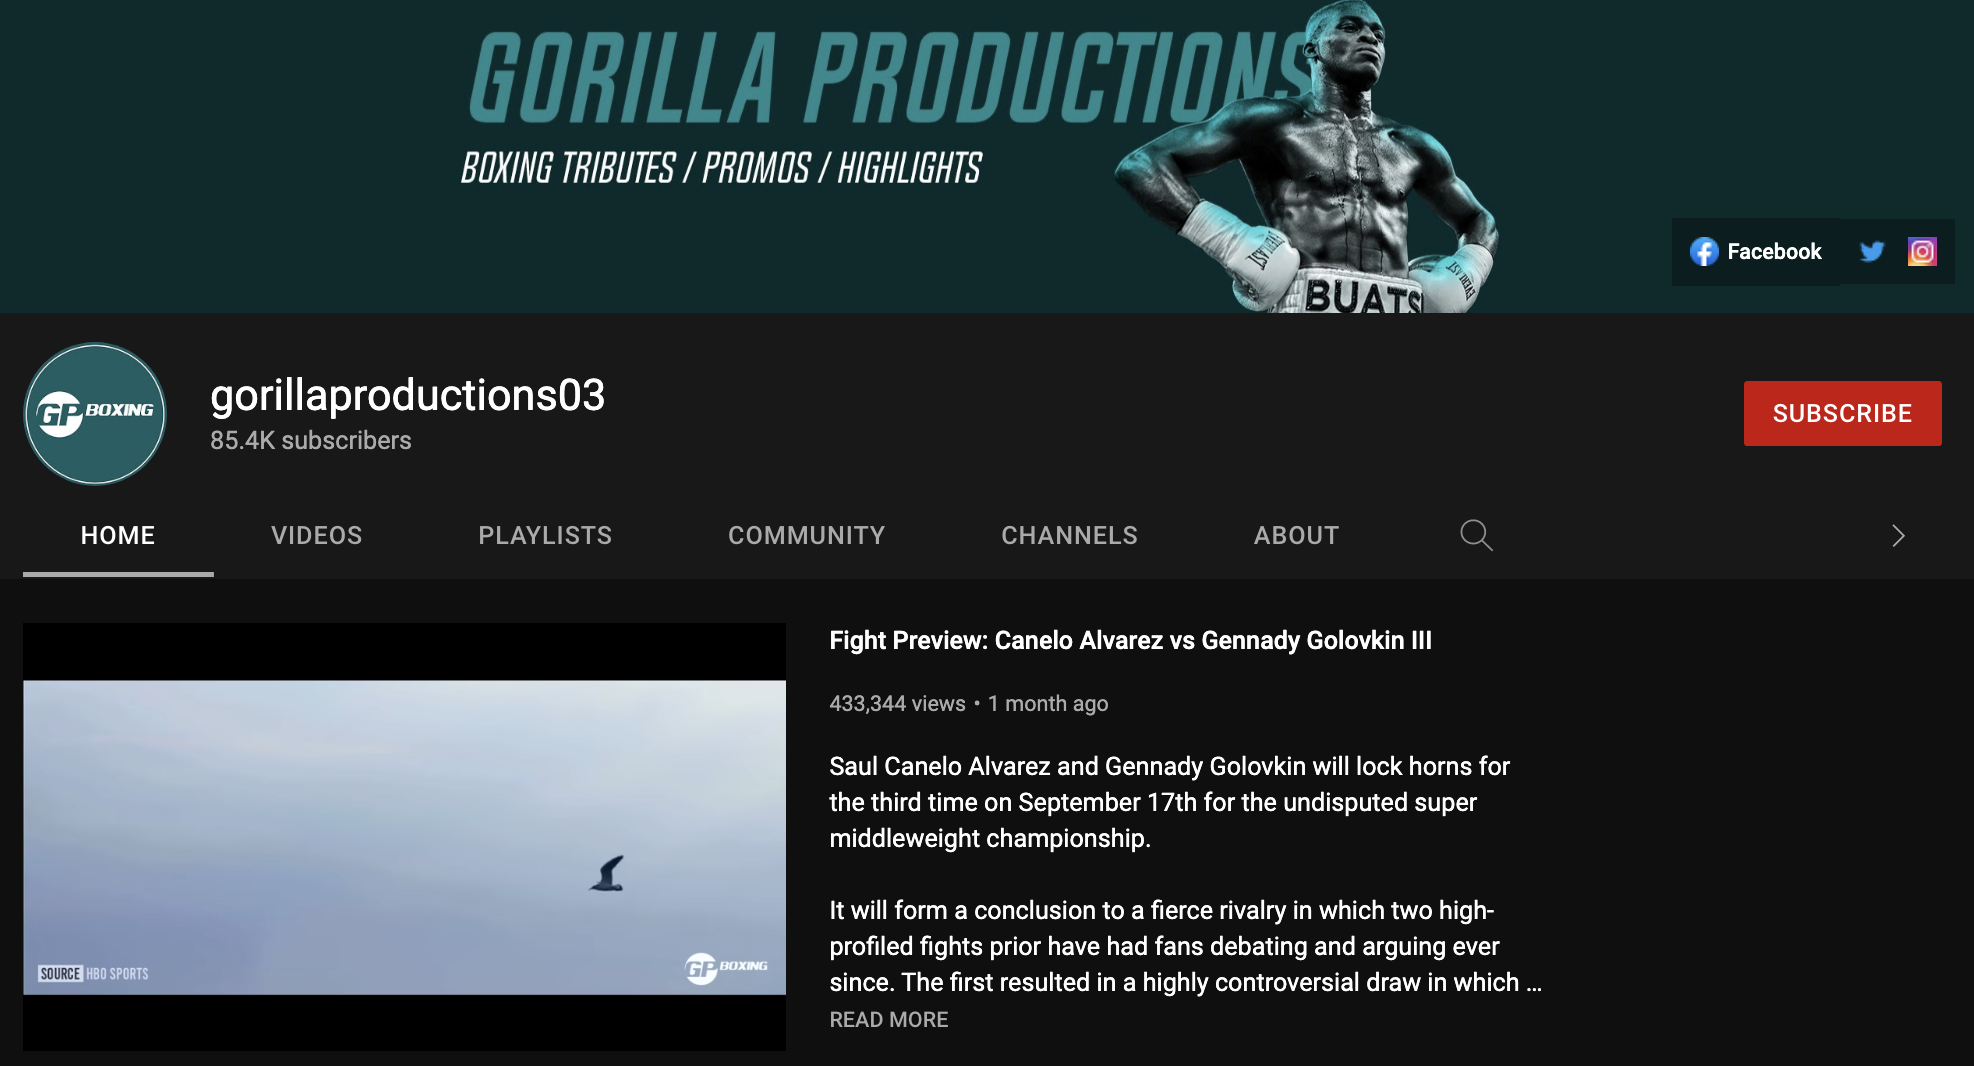This screenshot has height=1066, width=1974.
Task: Click the channel search magnifier icon
Action: (x=1476, y=535)
